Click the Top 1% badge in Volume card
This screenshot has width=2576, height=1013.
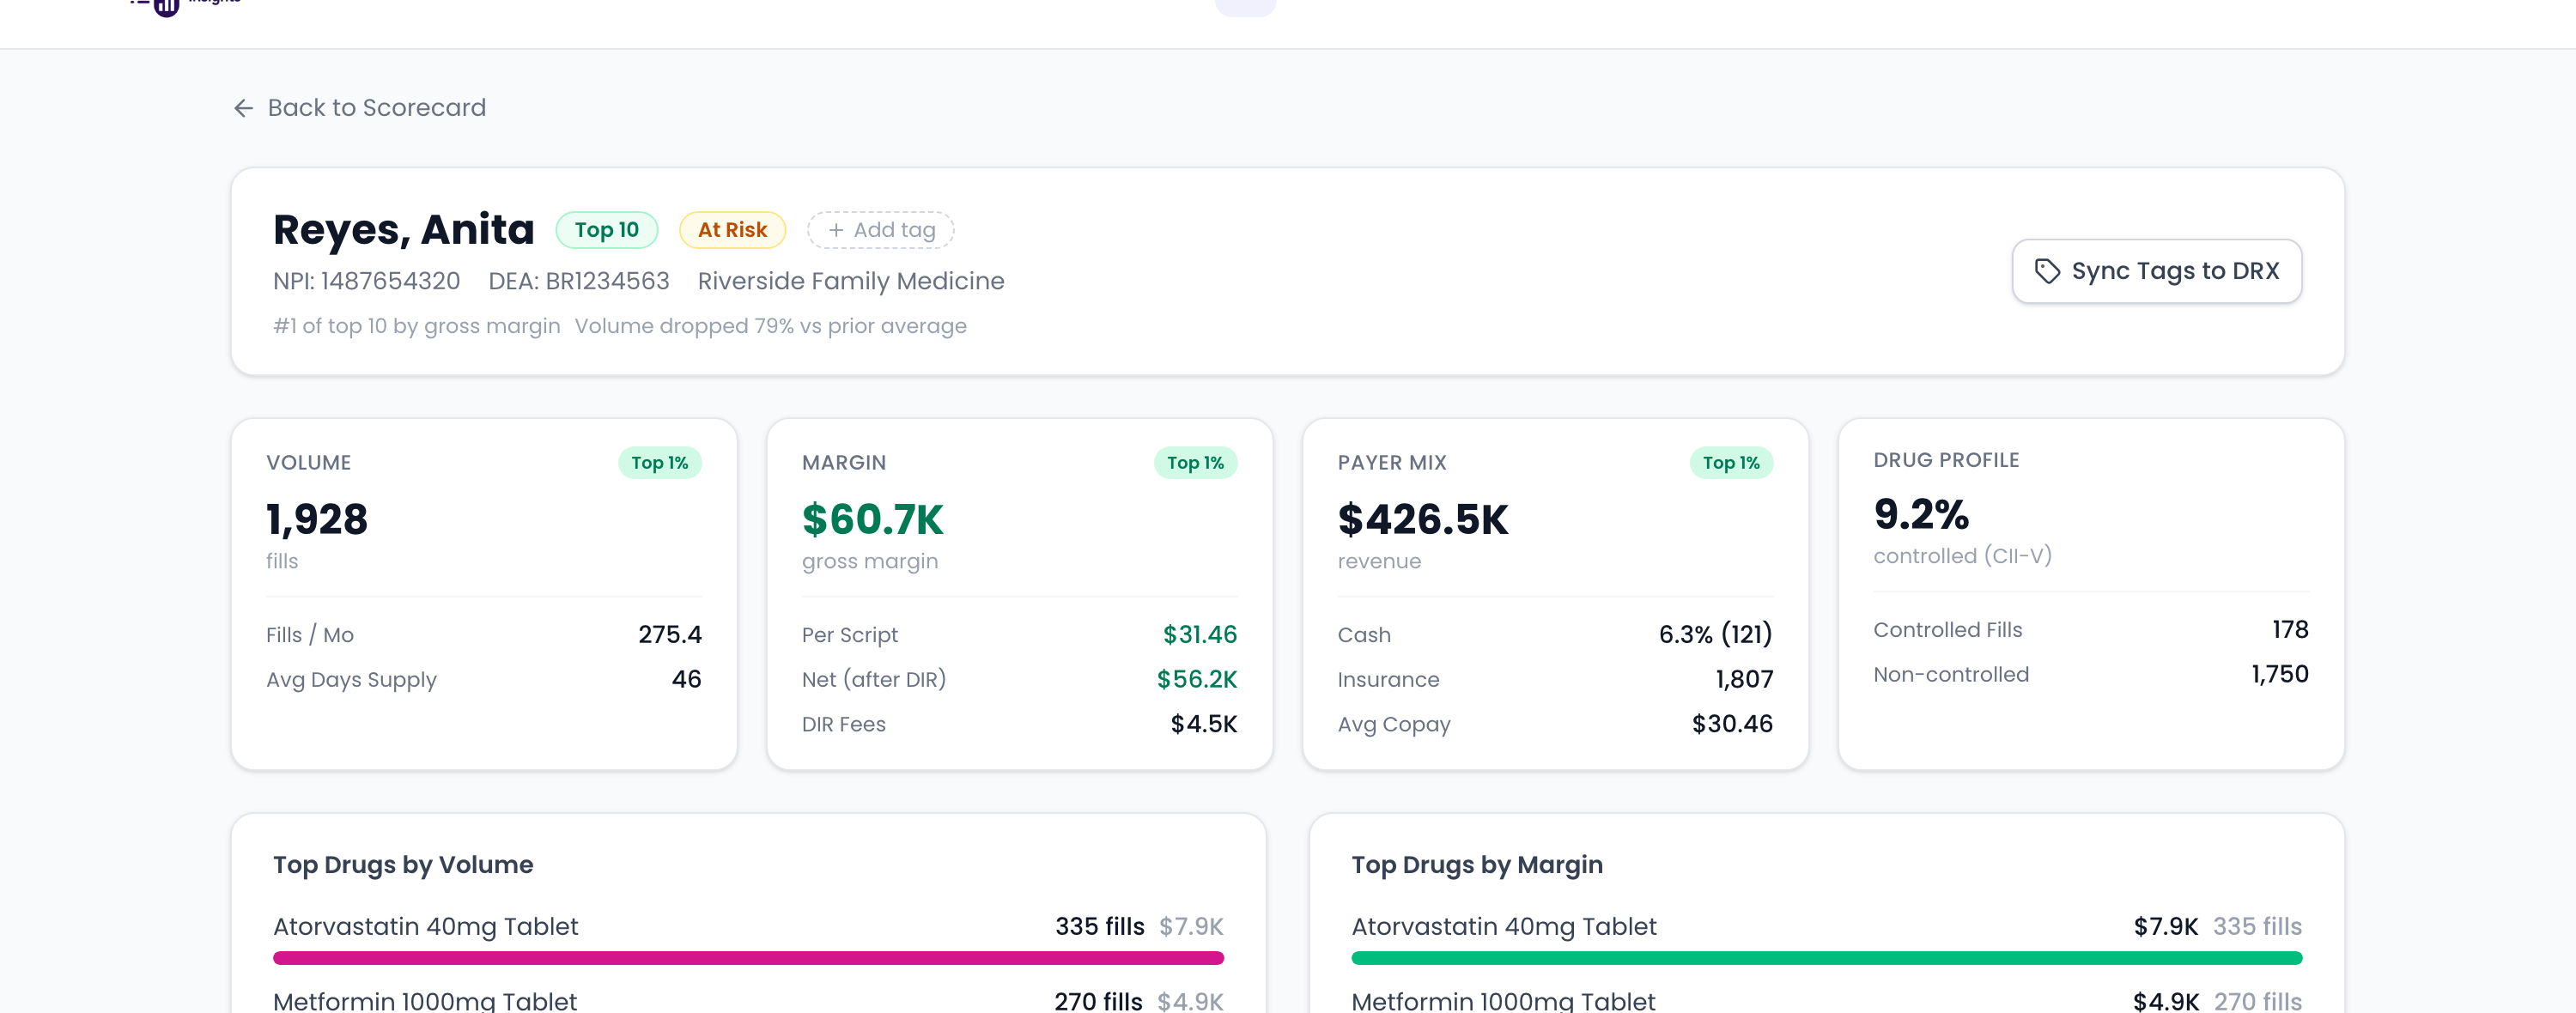(660, 463)
